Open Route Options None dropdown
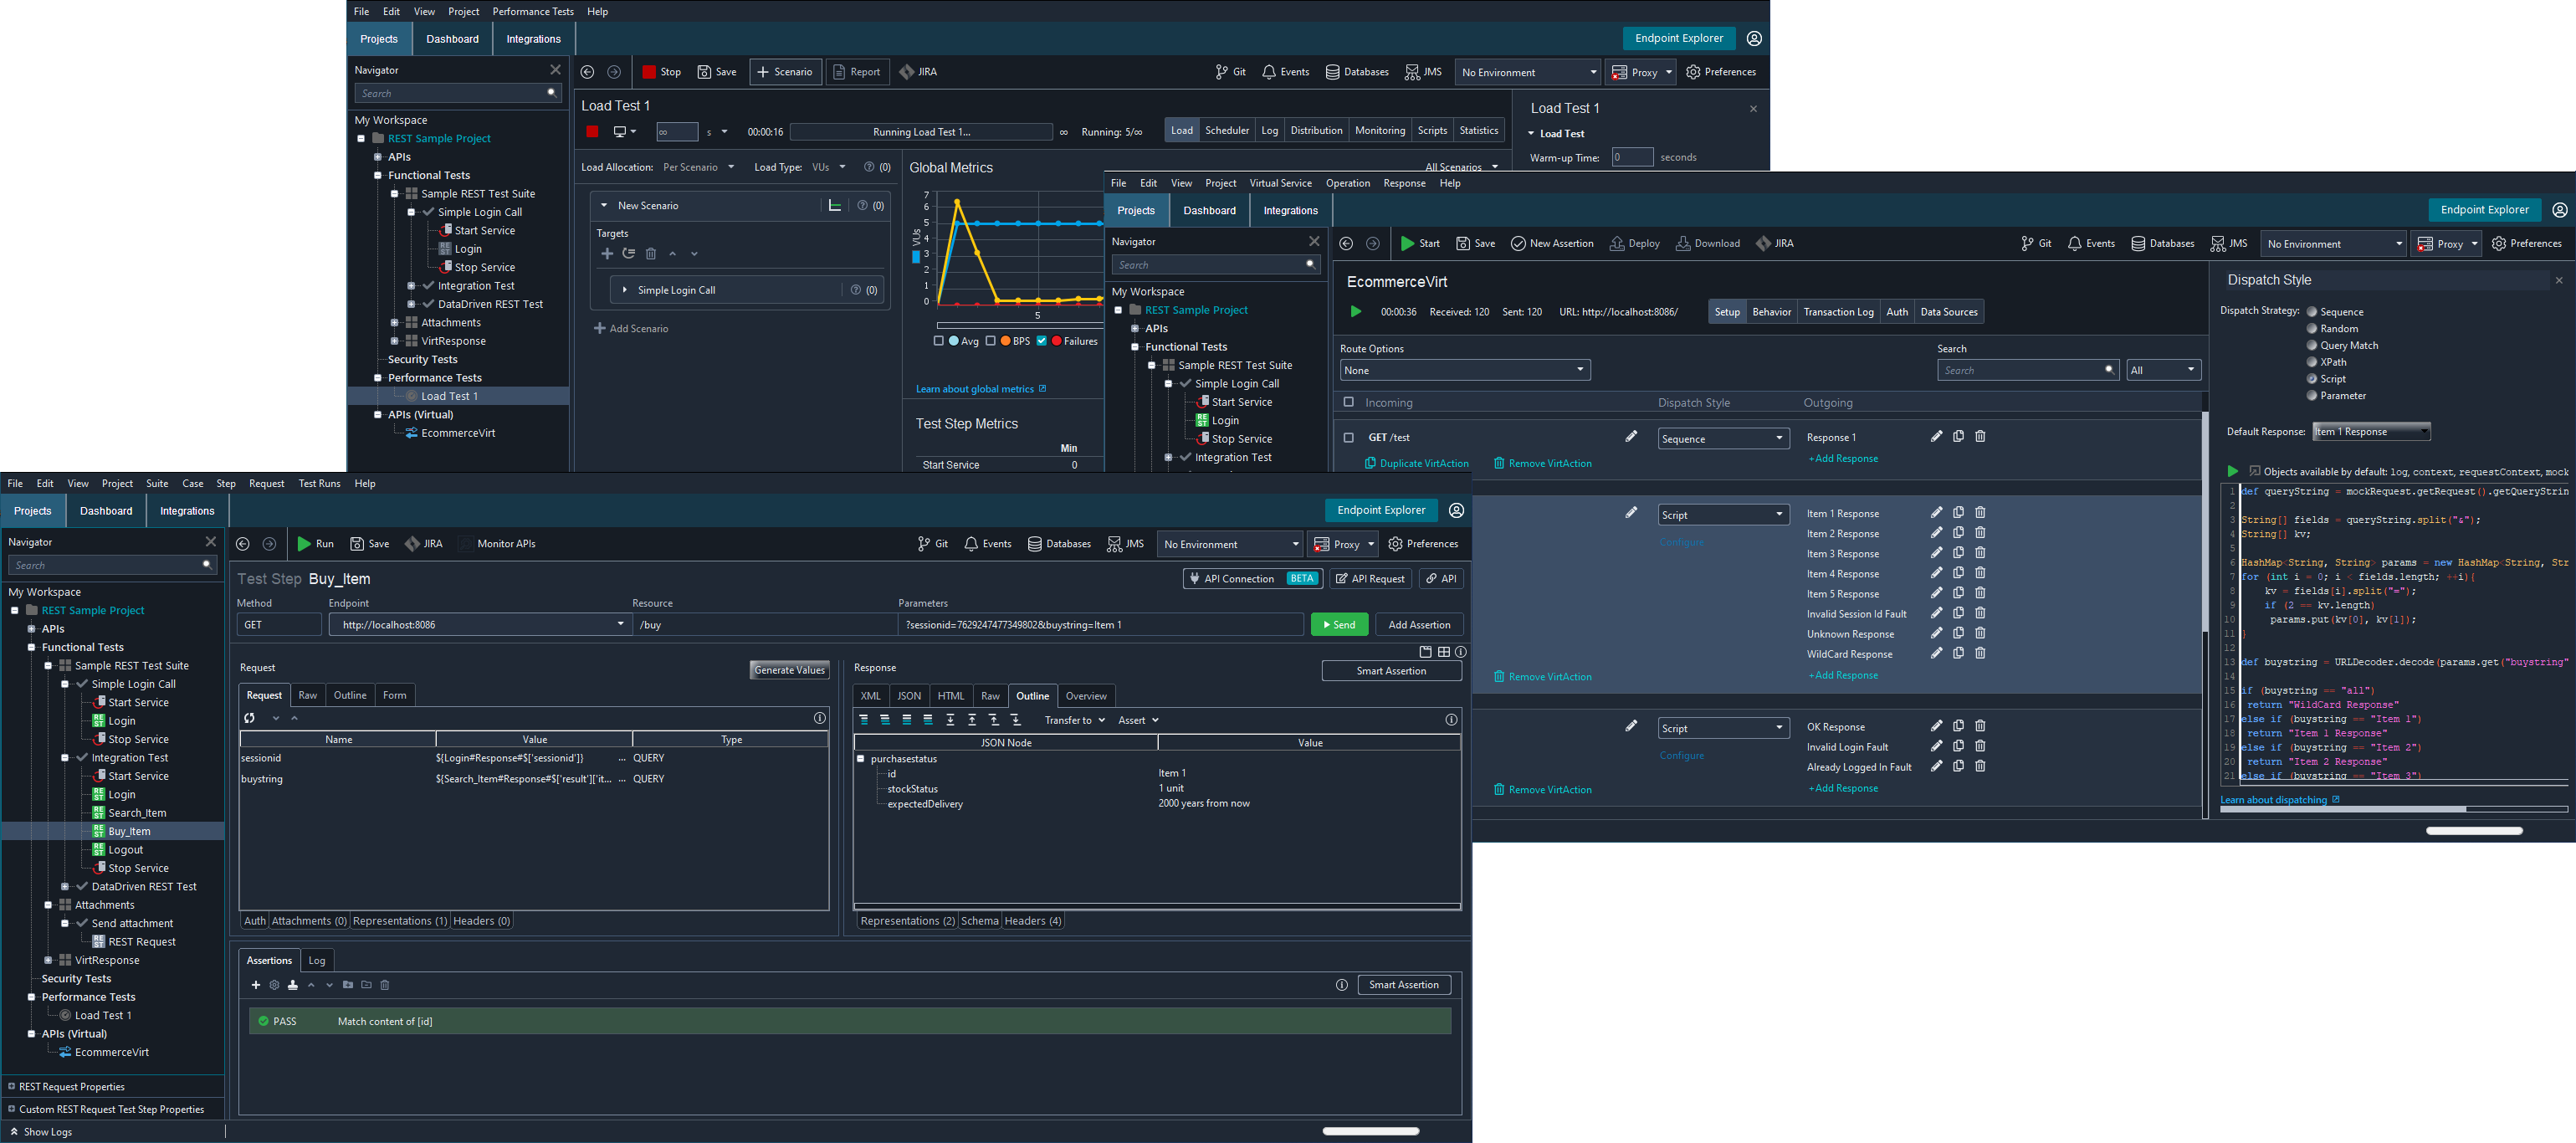 click(1465, 370)
